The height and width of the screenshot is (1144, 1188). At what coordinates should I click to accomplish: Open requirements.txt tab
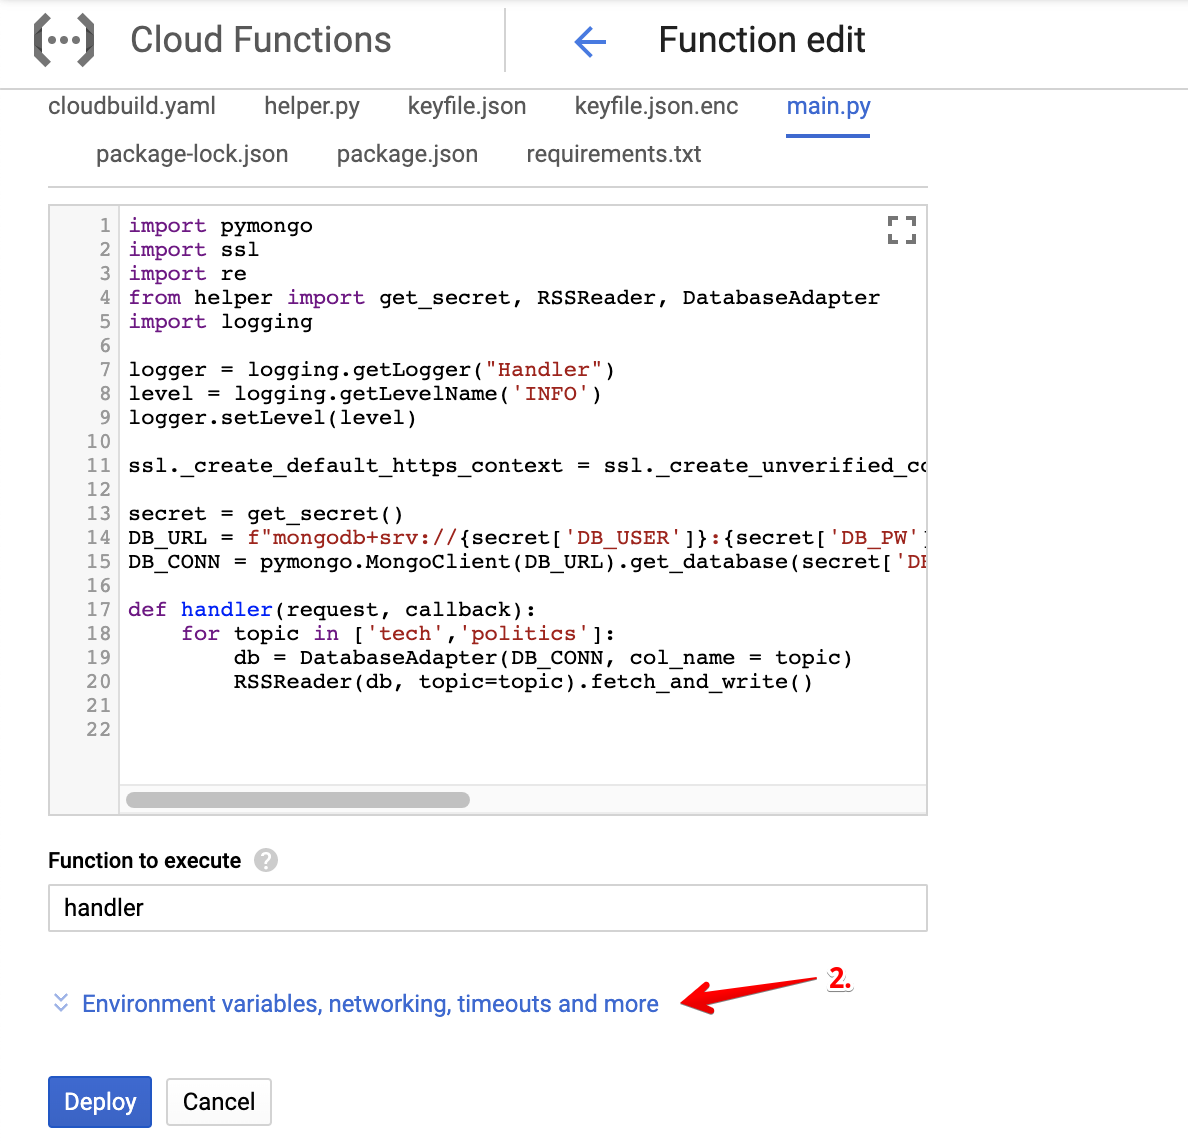[613, 154]
